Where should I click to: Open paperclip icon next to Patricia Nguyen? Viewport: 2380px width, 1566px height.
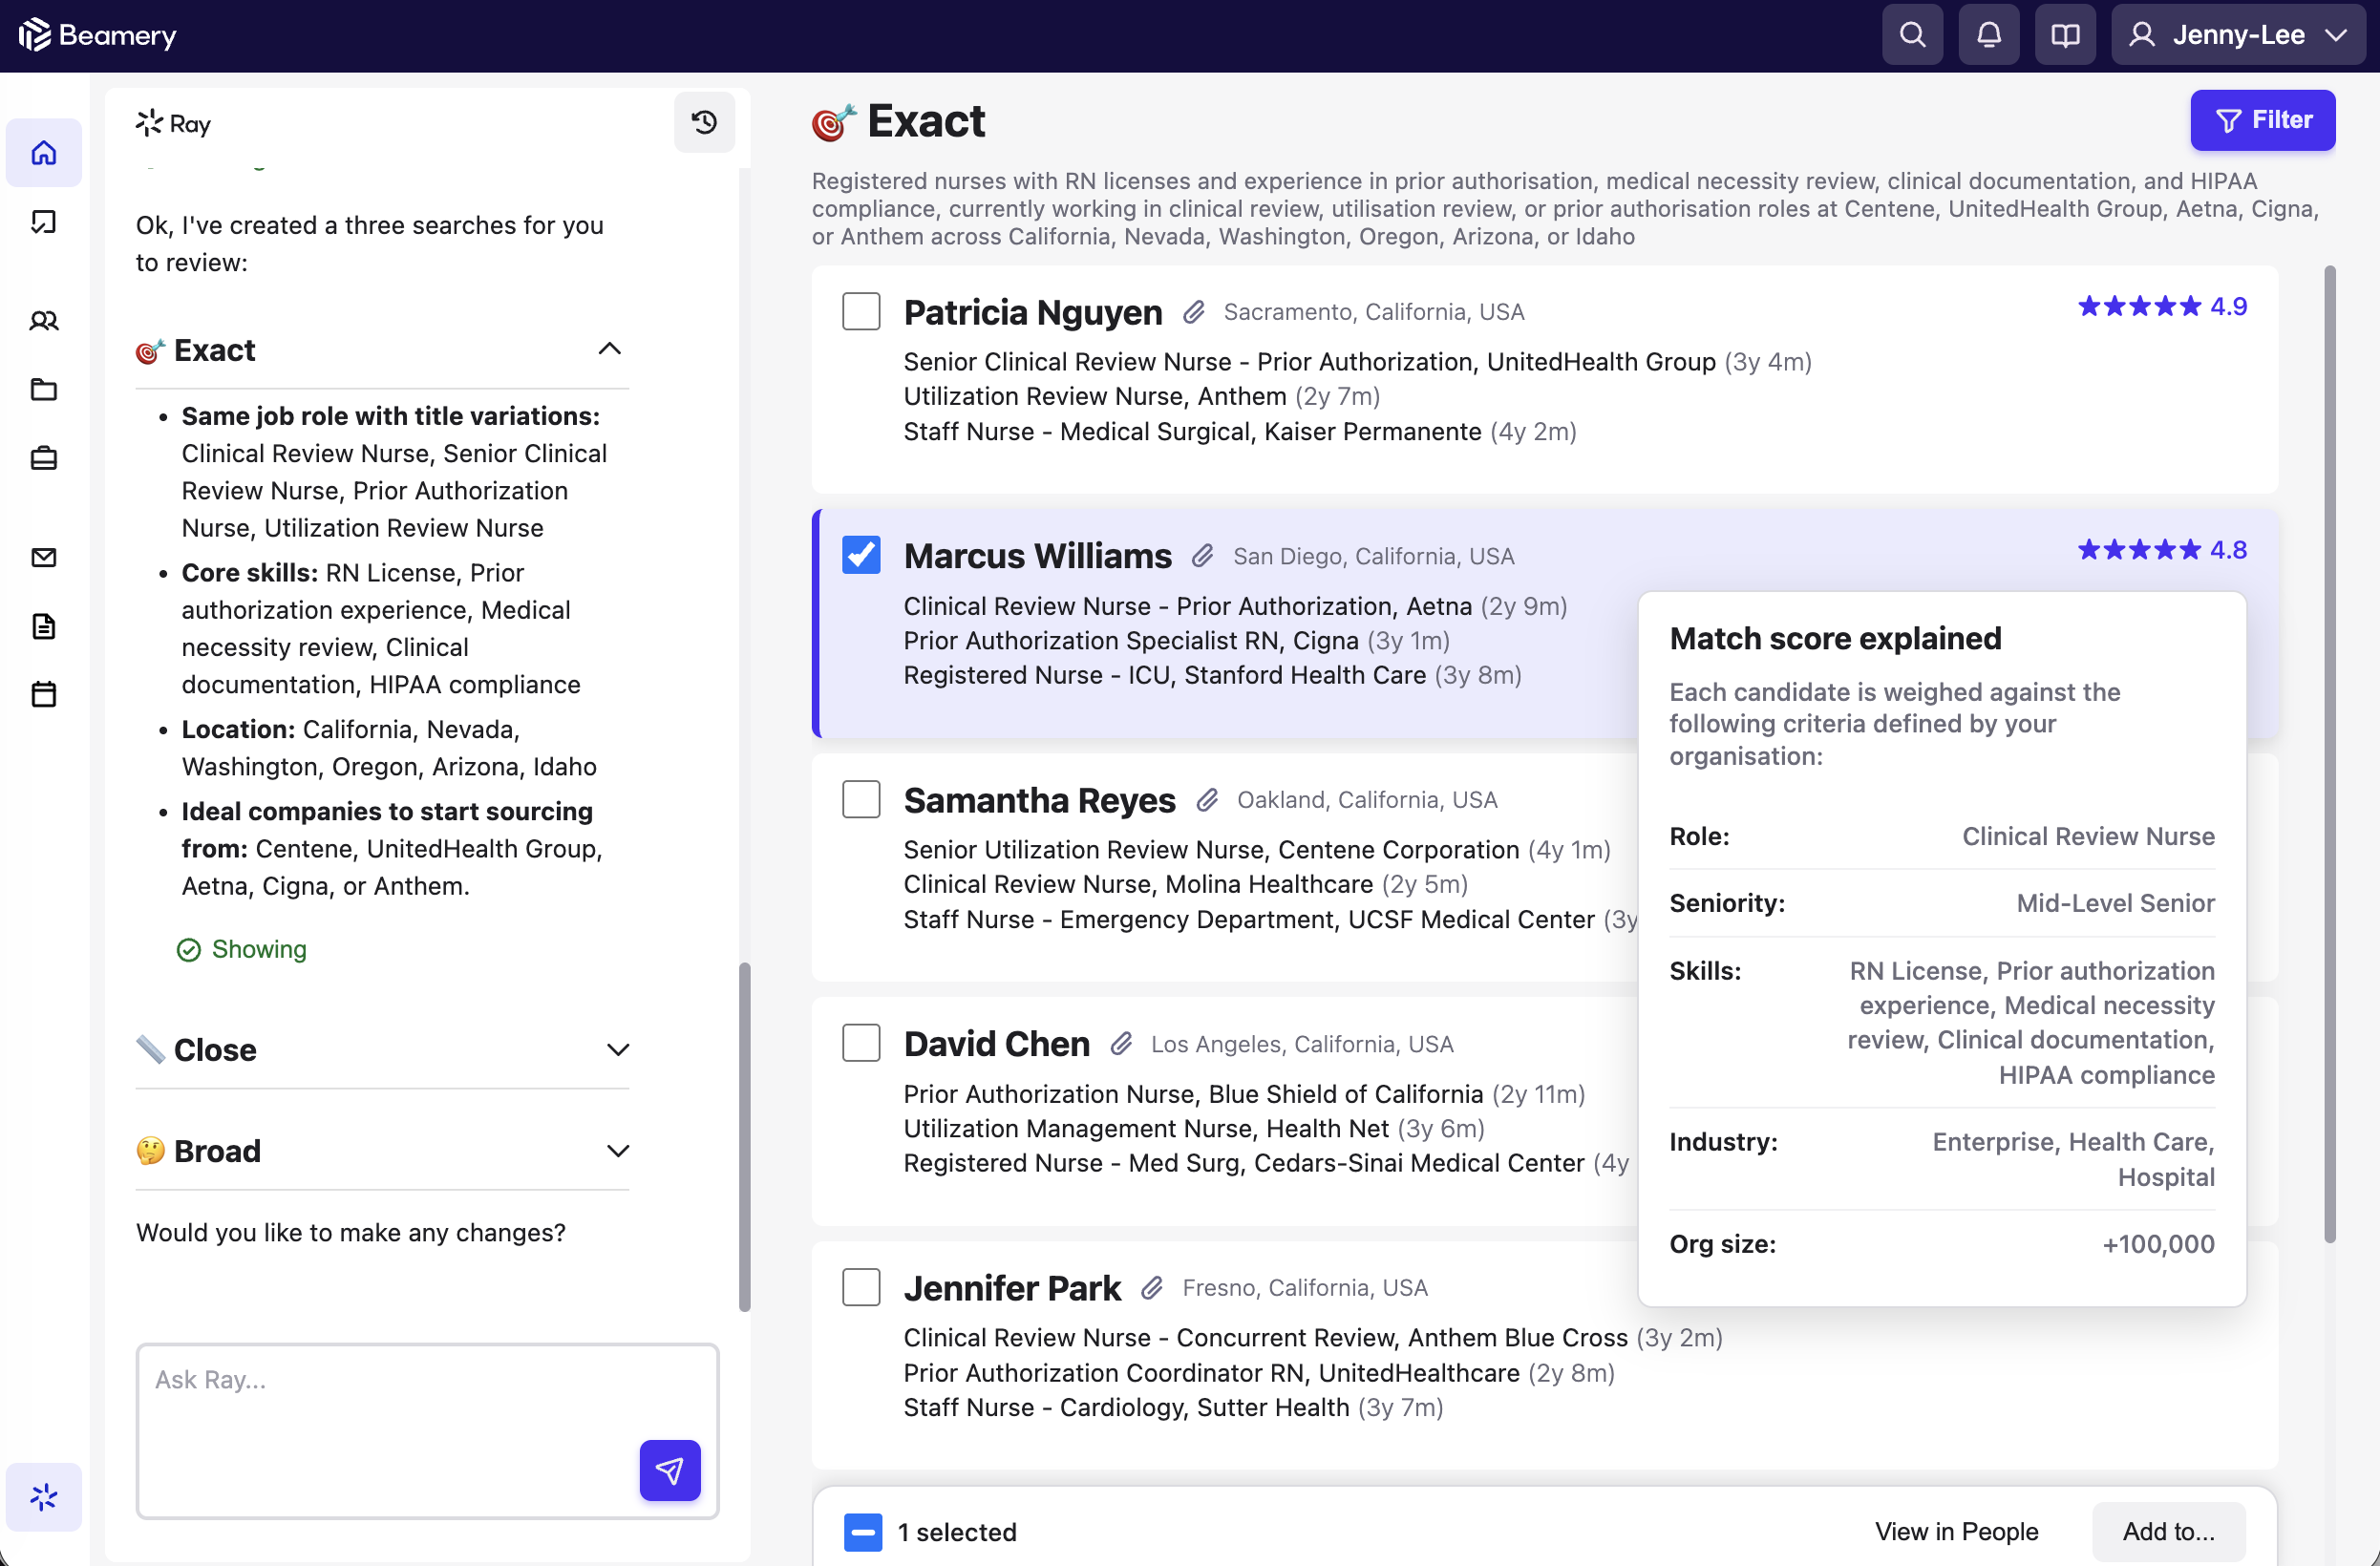click(x=1194, y=313)
